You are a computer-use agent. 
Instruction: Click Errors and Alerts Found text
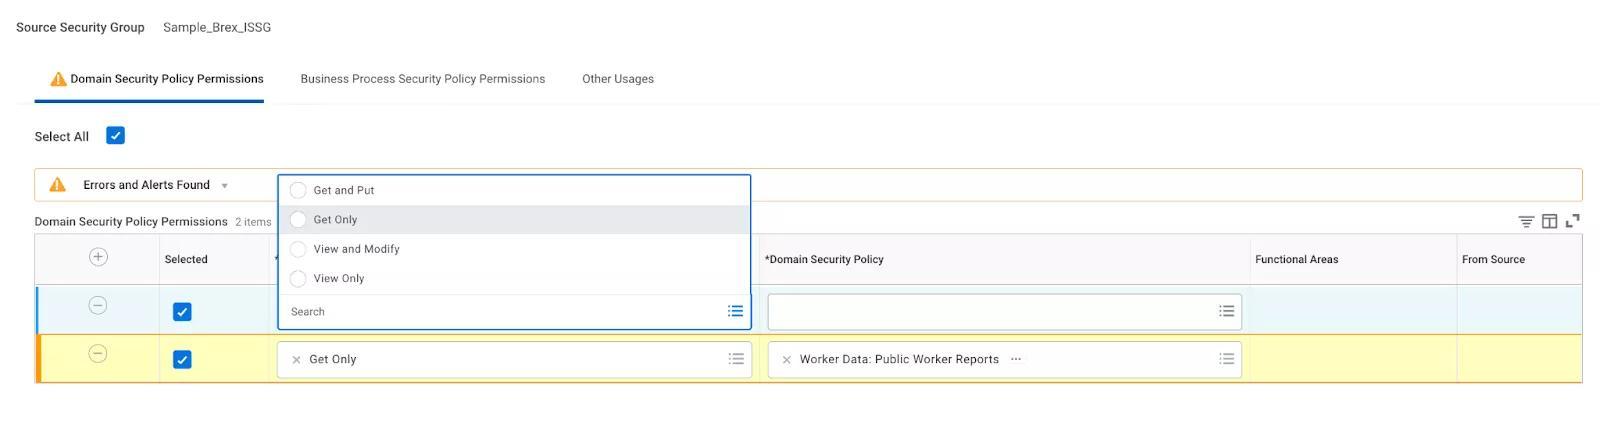point(147,185)
